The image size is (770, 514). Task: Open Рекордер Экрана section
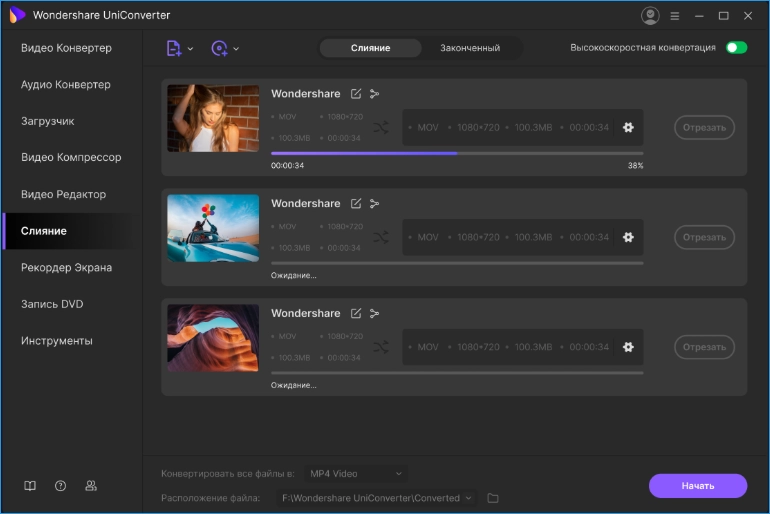pyautogui.click(x=66, y=268)
